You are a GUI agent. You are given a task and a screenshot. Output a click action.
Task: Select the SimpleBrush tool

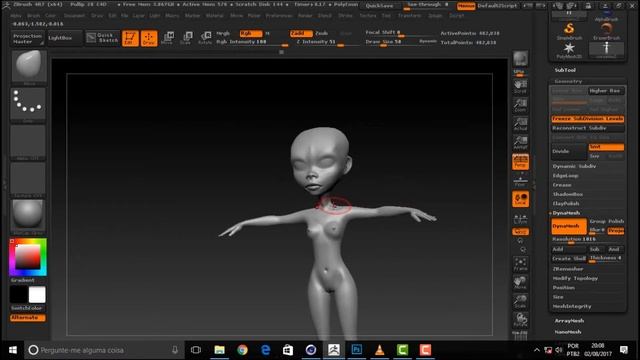coord(569,31)
